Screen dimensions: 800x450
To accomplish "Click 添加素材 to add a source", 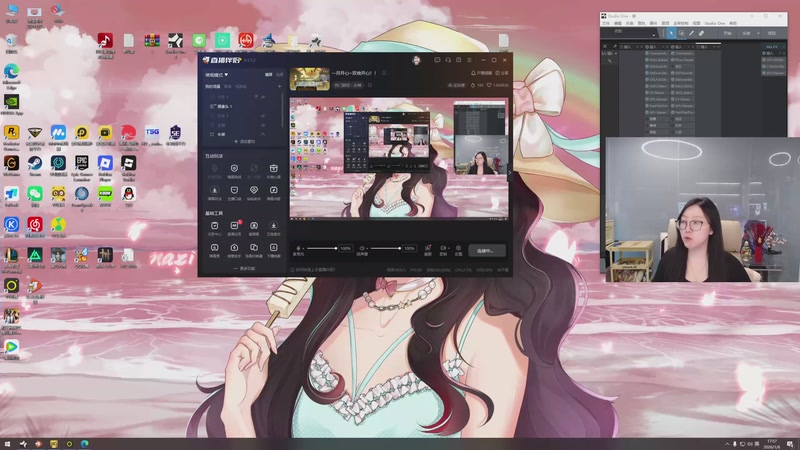I will click(x=244, y=141).
